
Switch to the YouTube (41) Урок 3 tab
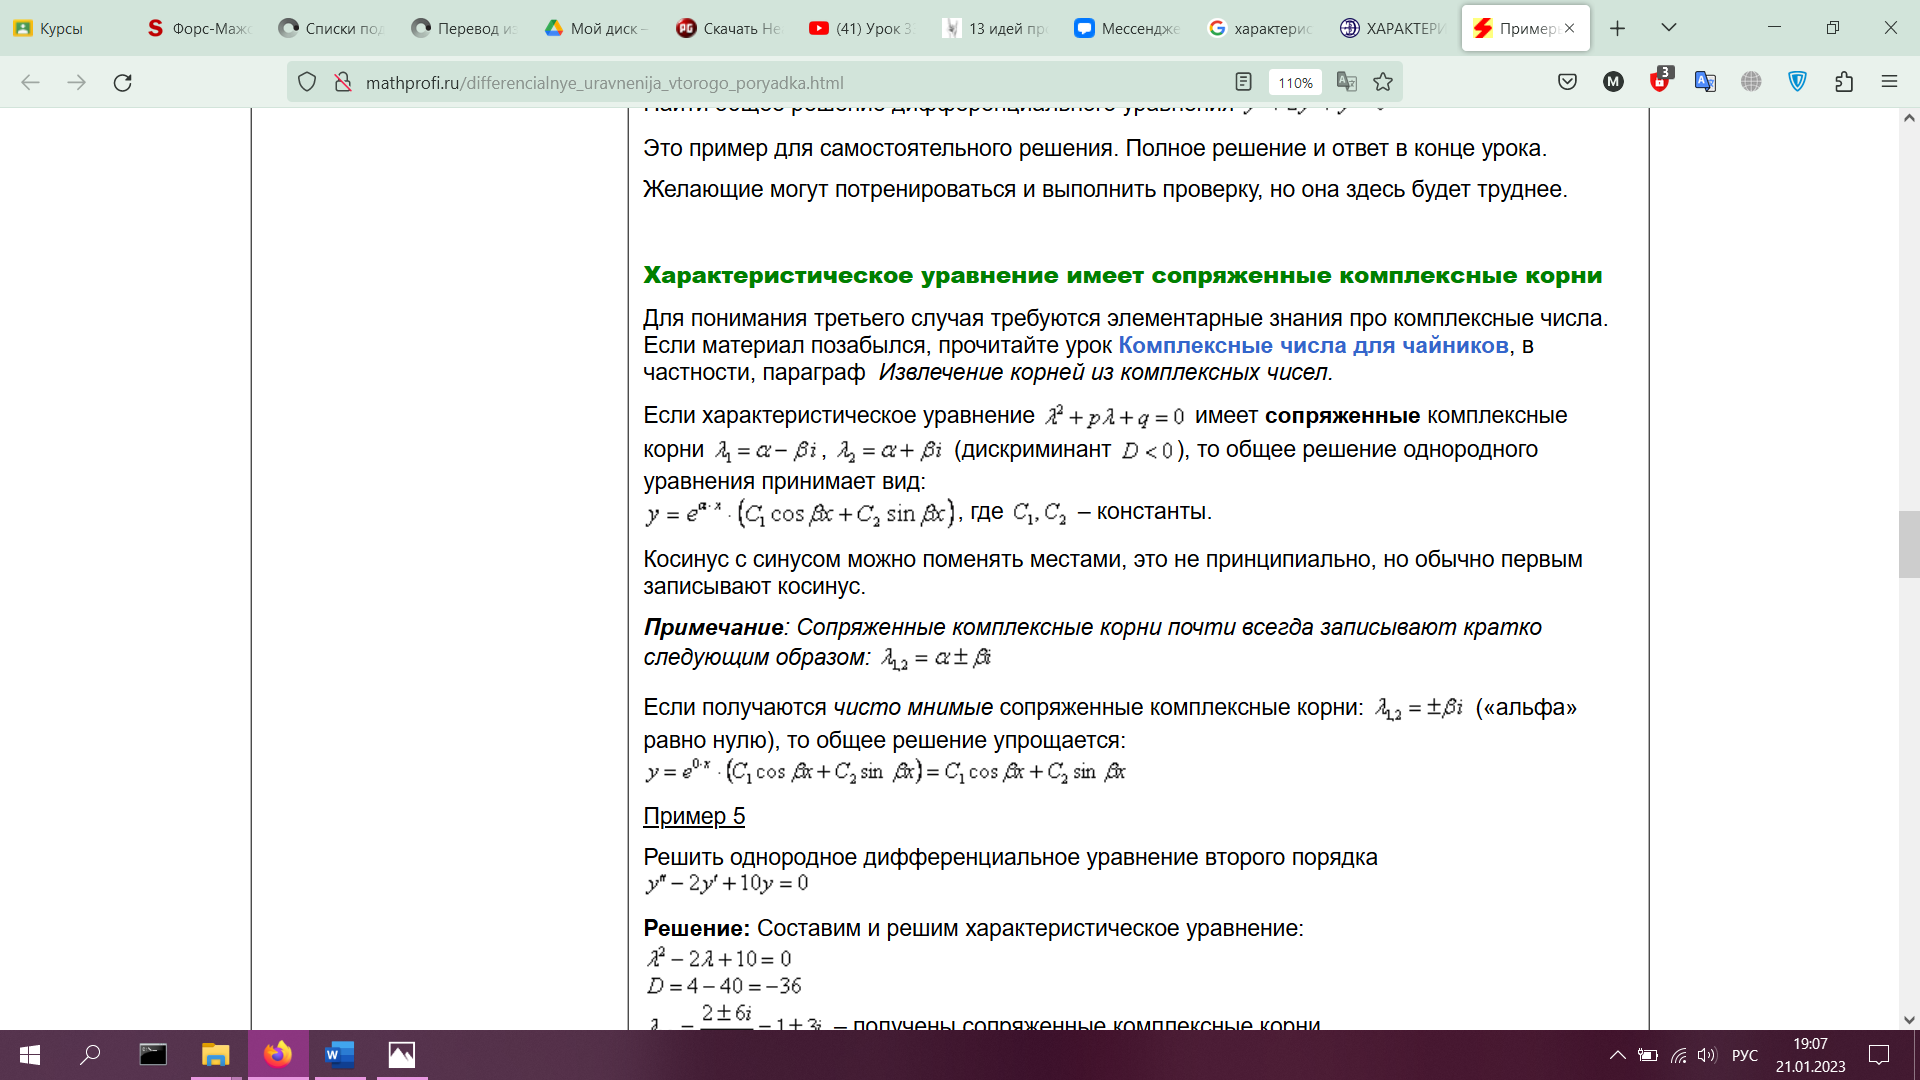click(862, 28)
